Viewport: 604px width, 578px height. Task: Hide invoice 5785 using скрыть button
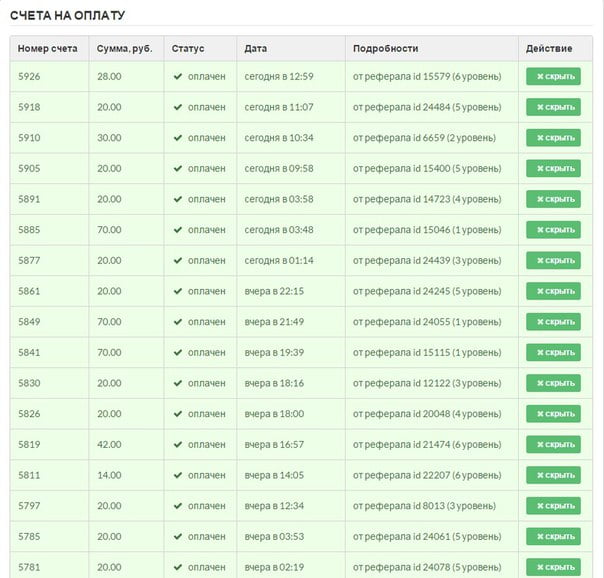[553, 536]
